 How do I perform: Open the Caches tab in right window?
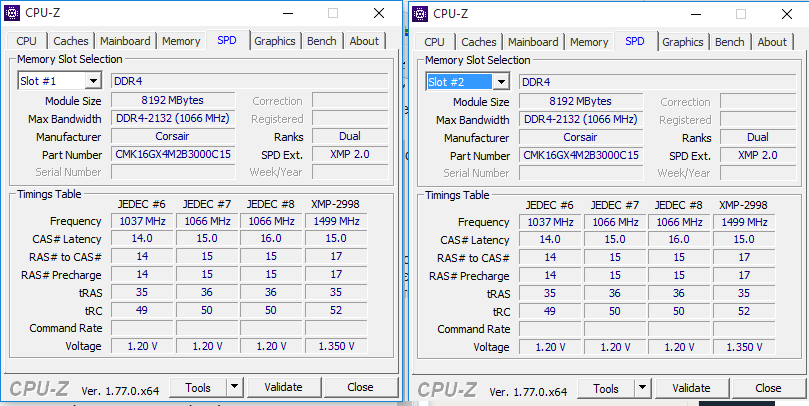[x=479, y=42]
